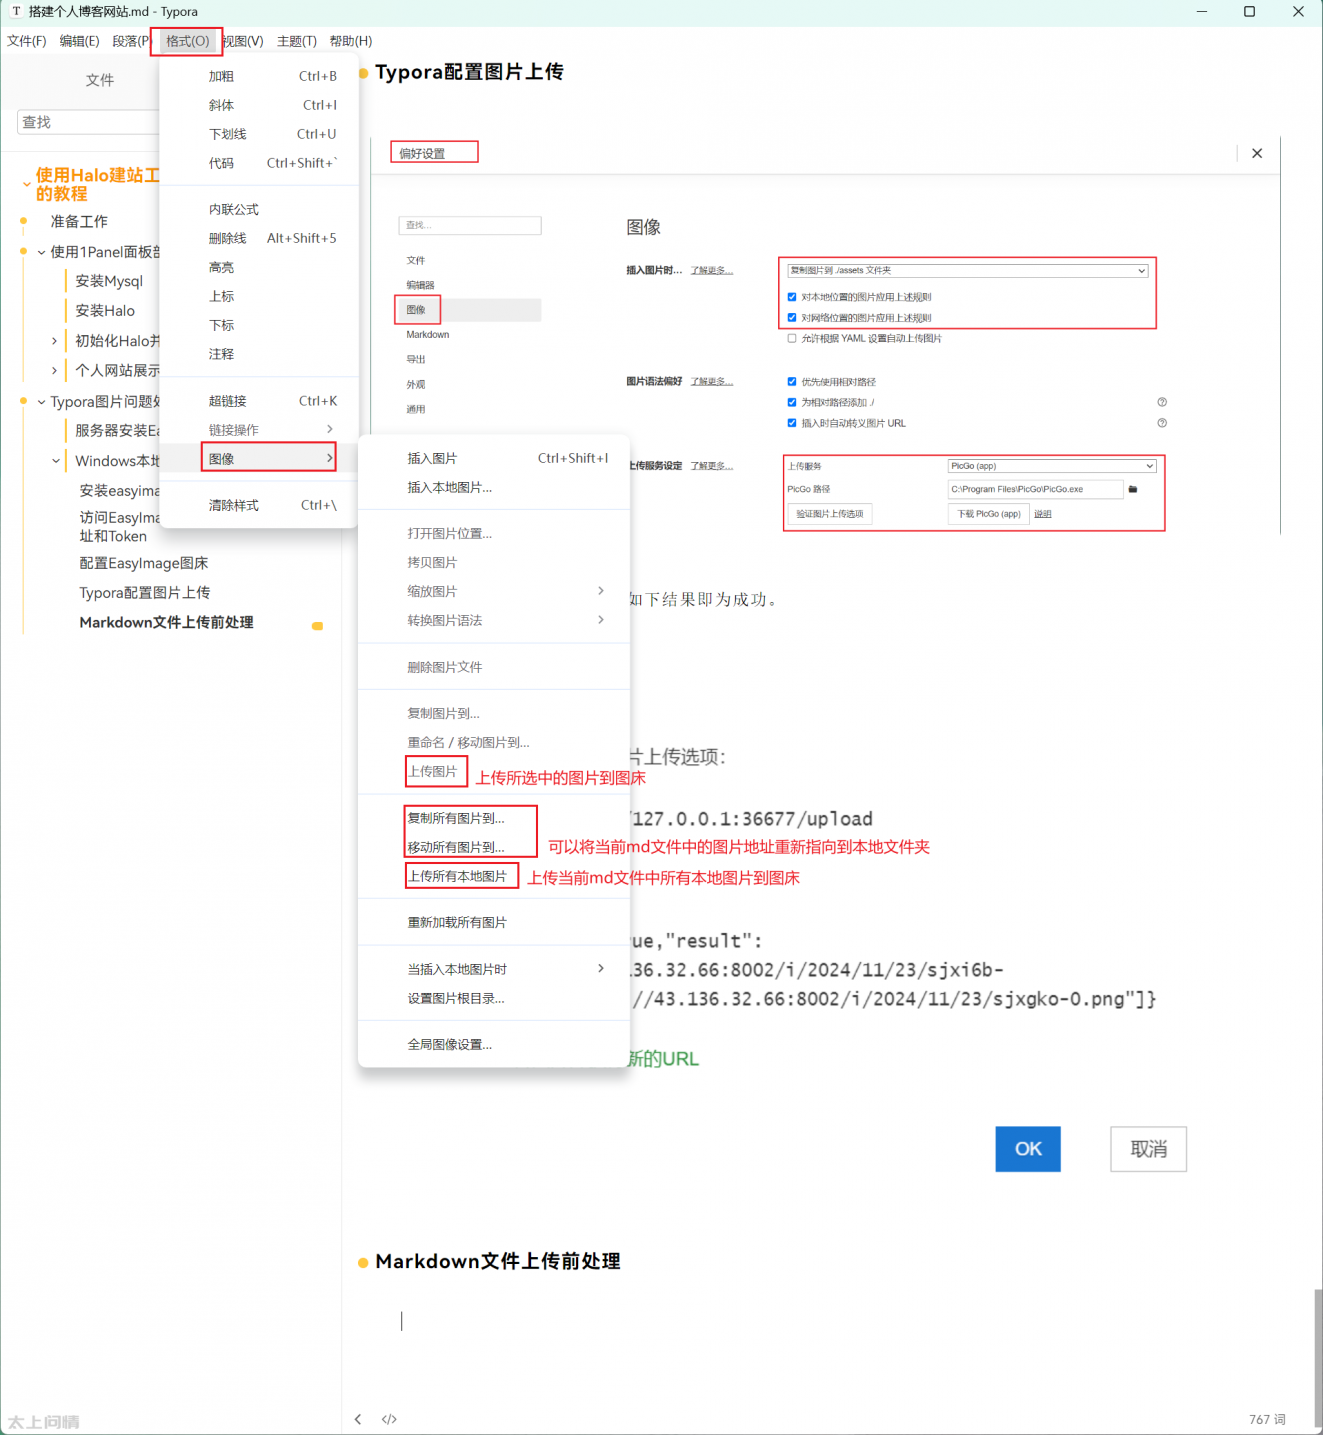Viewport: 1323px width, 1435px height.
Task: Select 内联公式 menu entry
Action: [x=259, y=209]
